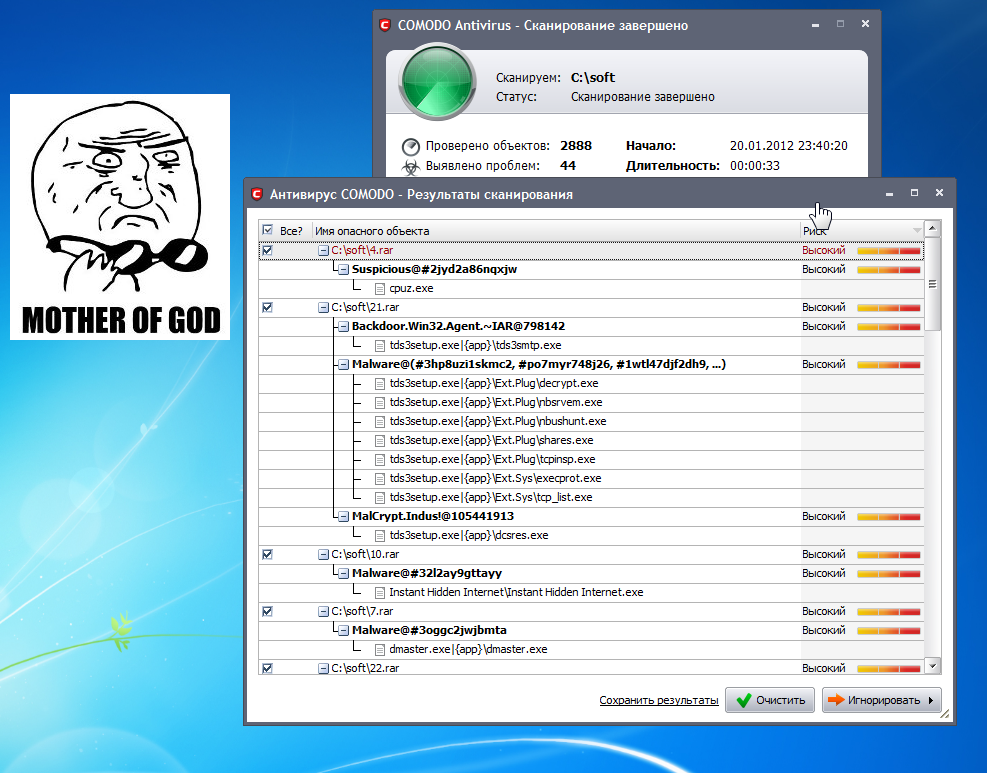Image resolution: width=987 pixels, height=773 pixels.
Task: Click the decrypt.exe file icon
Action: [x=380, y=384]
